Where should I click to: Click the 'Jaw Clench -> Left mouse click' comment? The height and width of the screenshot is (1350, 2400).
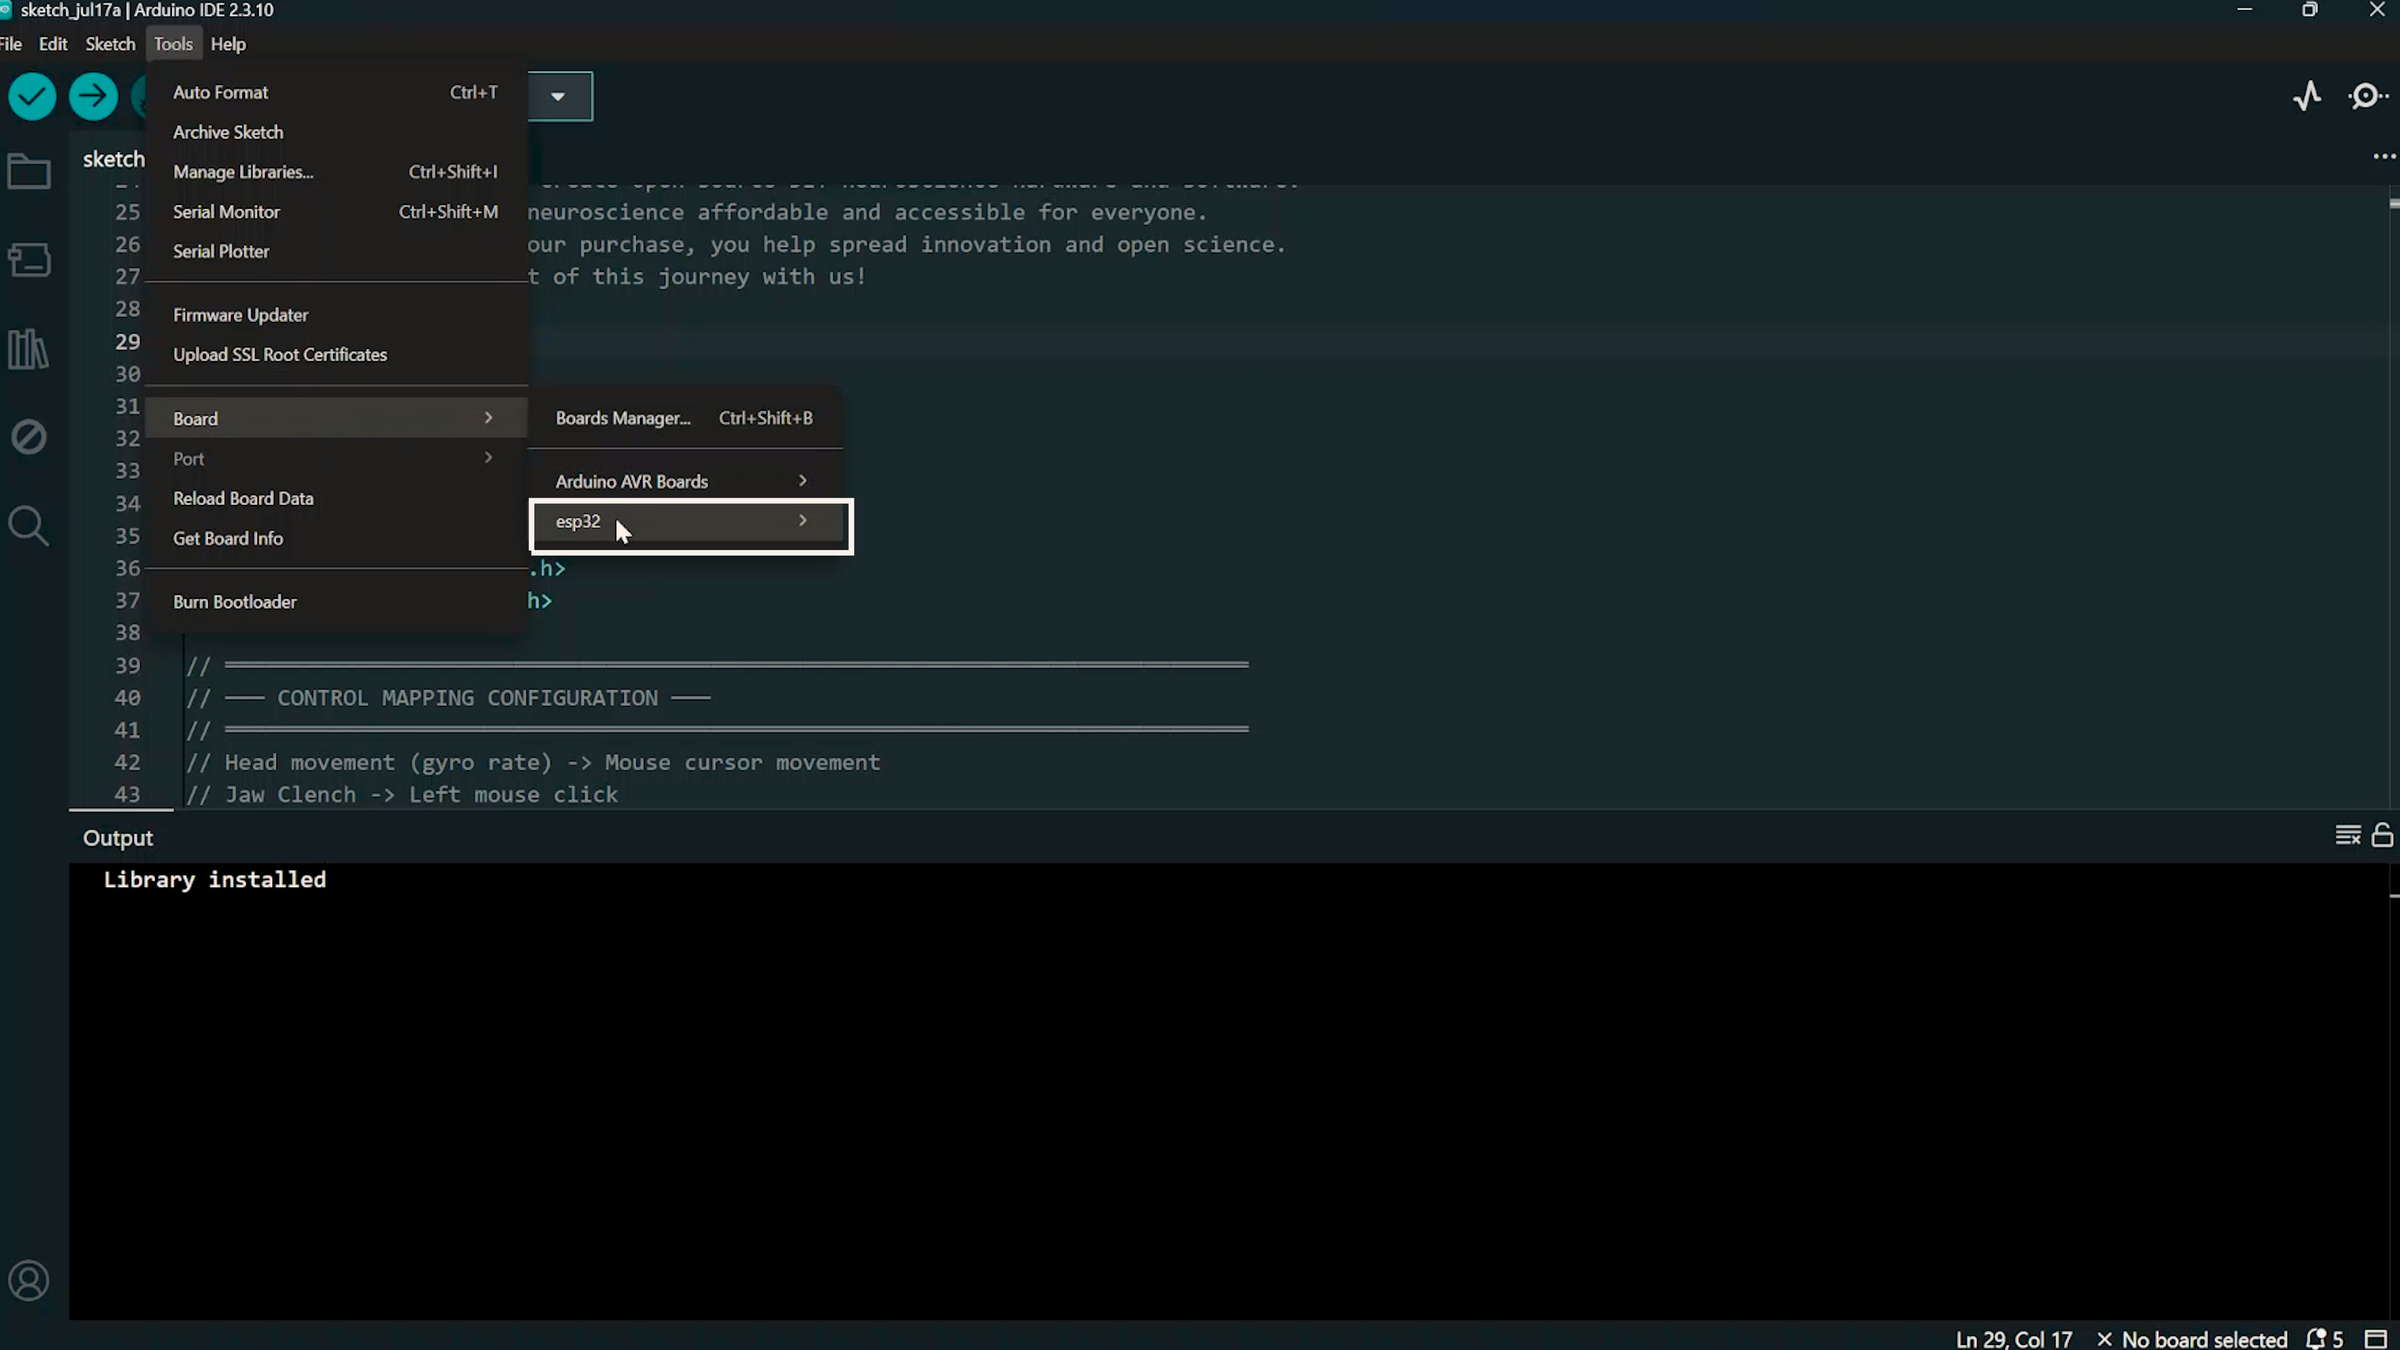click(x=402, y=795)
